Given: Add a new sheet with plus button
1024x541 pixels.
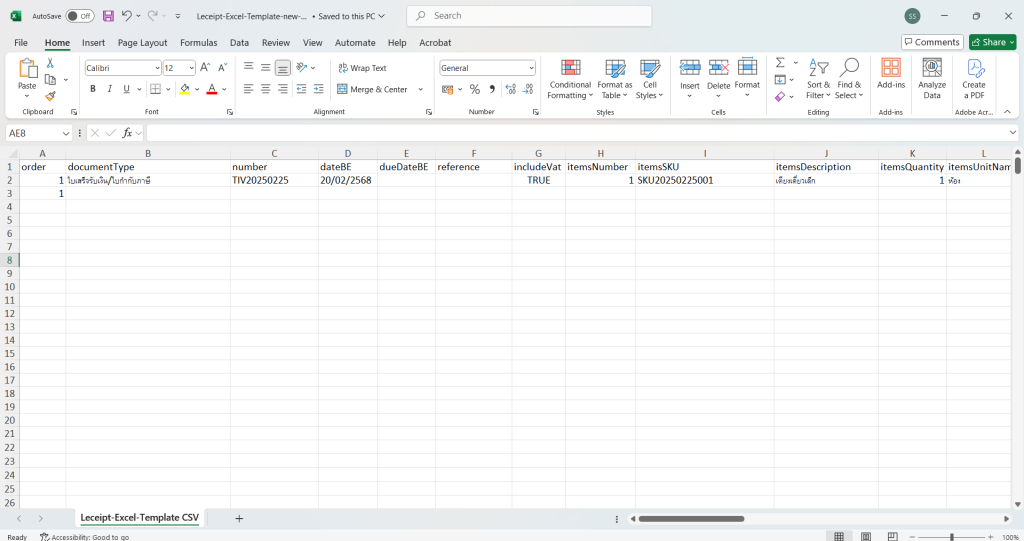Looking at the screenshot, I should tap(239, 518).
